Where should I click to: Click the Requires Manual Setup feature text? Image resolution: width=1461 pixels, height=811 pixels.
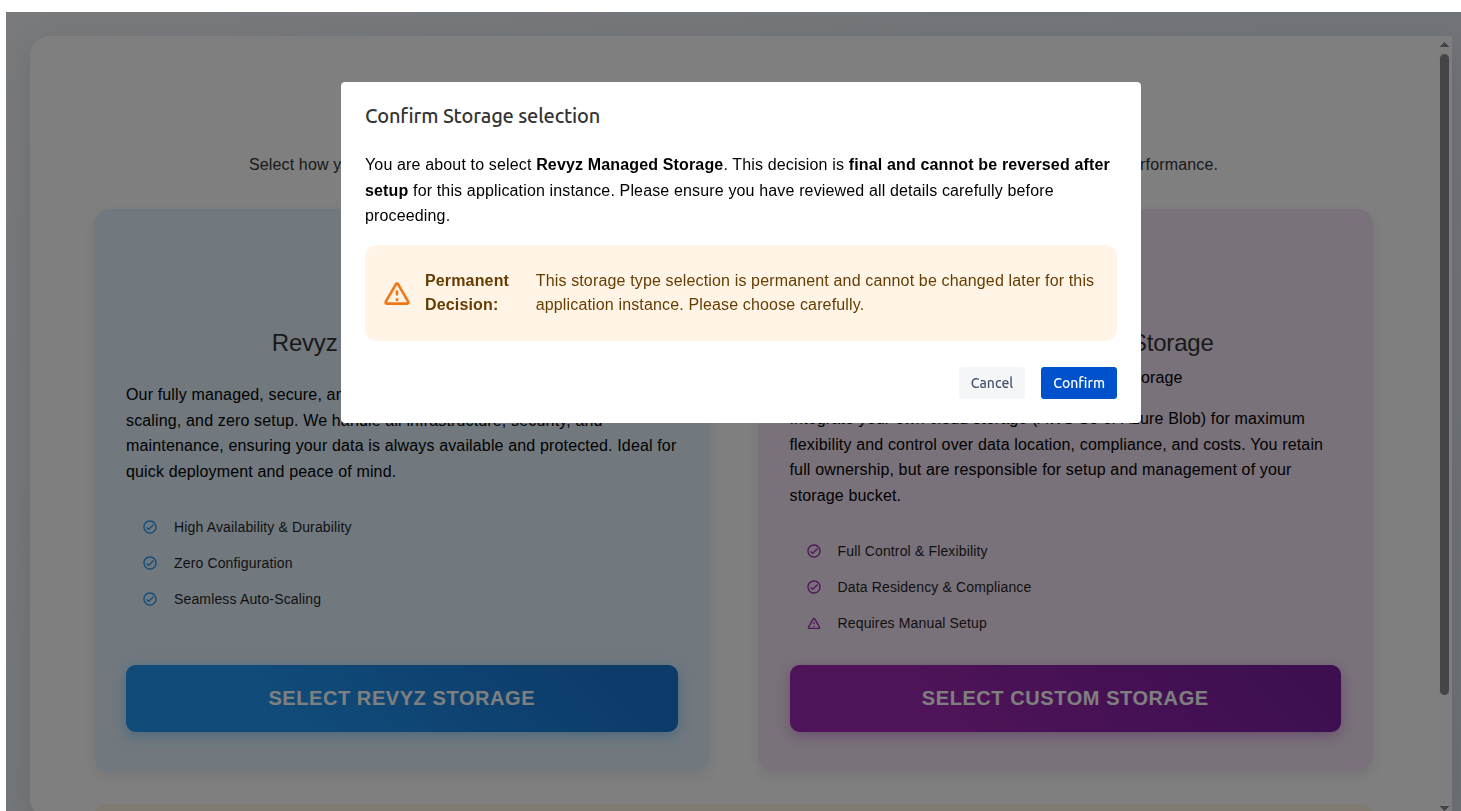tap(912, 623)
